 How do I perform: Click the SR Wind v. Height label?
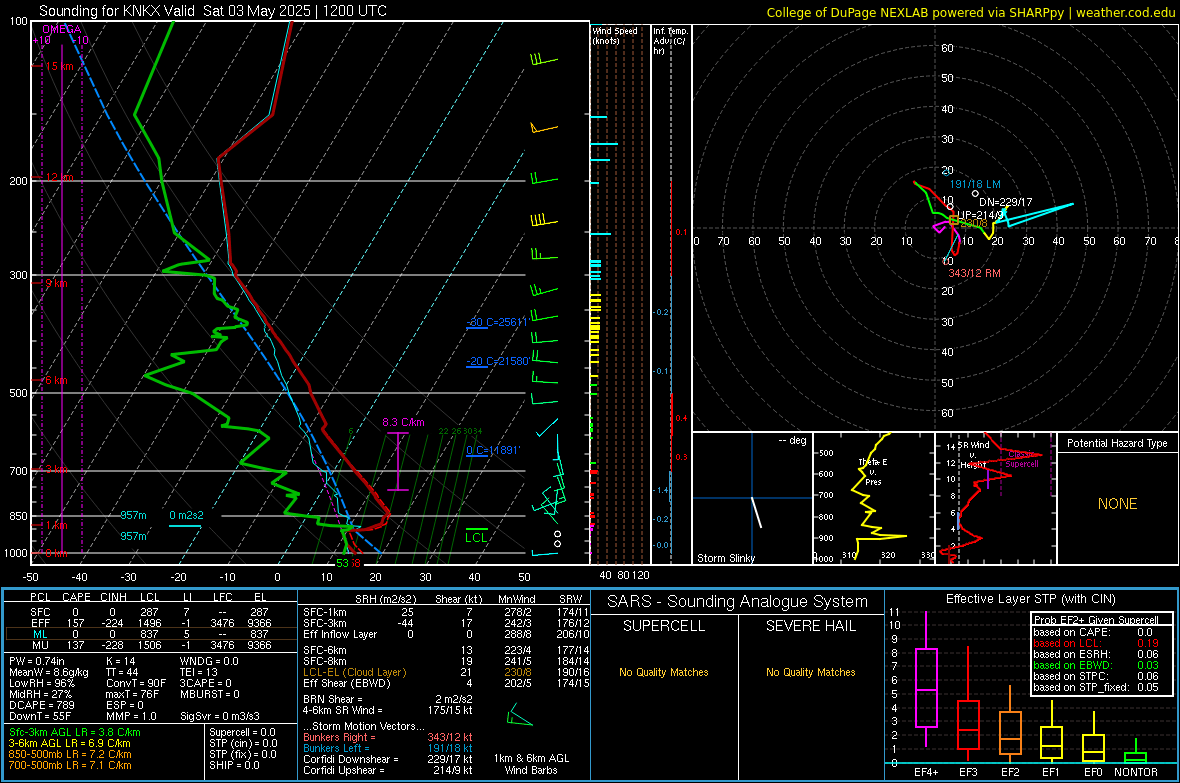[973, 455]
